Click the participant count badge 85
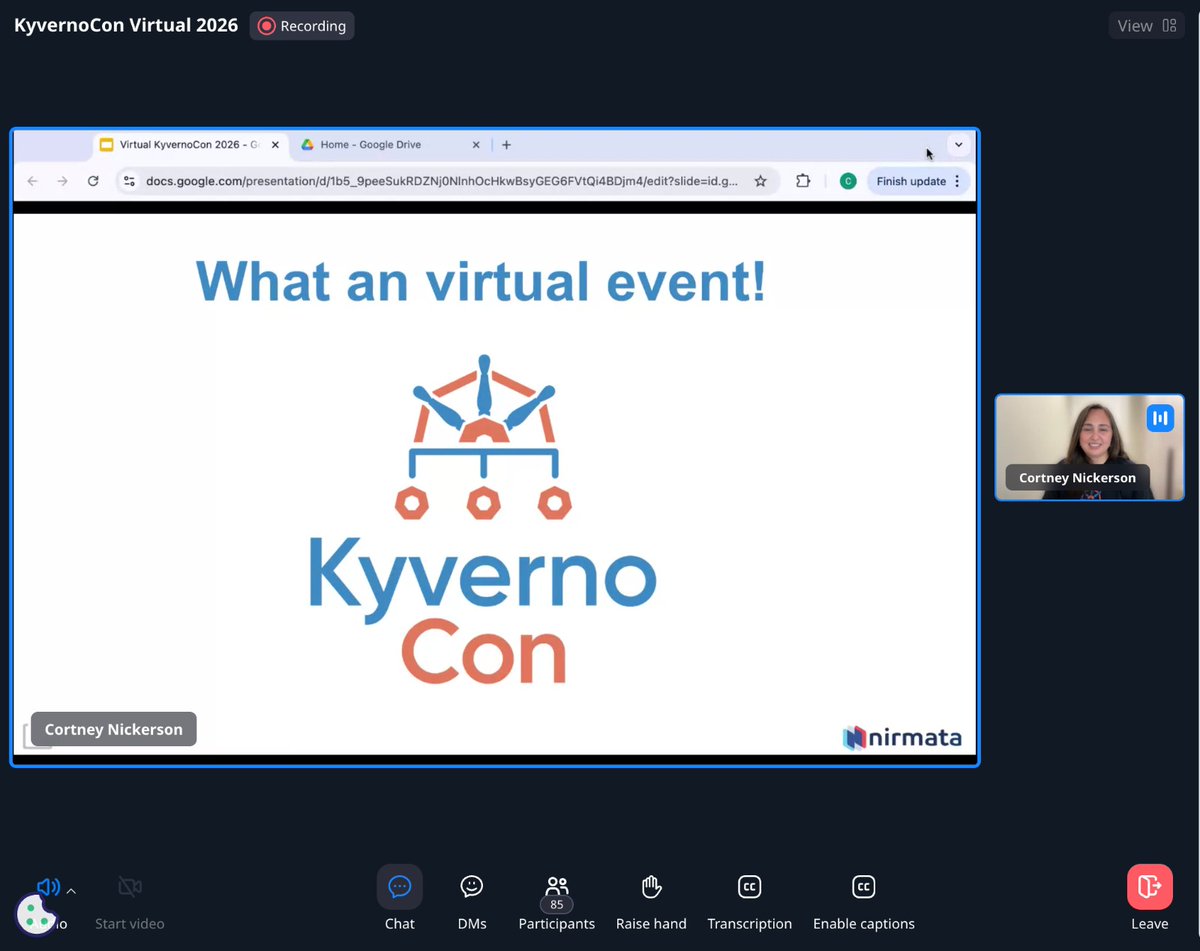Screen dimensions: 1200x951 [x=557, y=905]
